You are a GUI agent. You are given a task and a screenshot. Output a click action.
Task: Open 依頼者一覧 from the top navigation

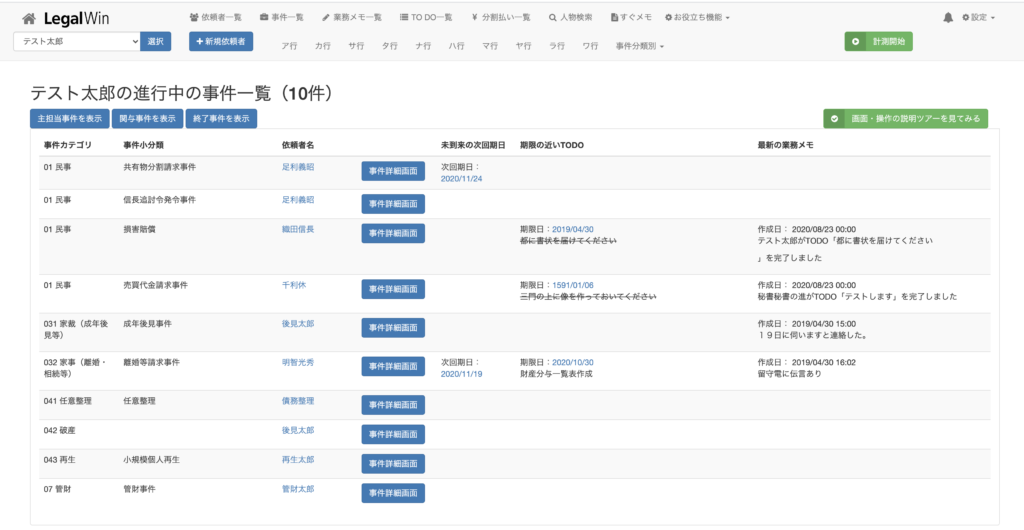pyautogui.click(x=215, y=18)
